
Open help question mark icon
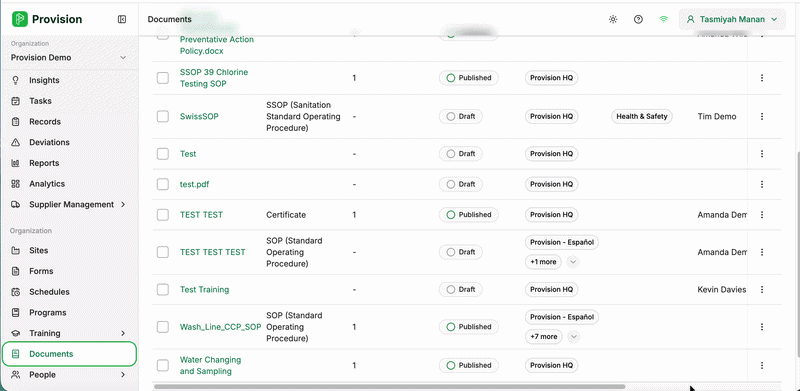638,19
